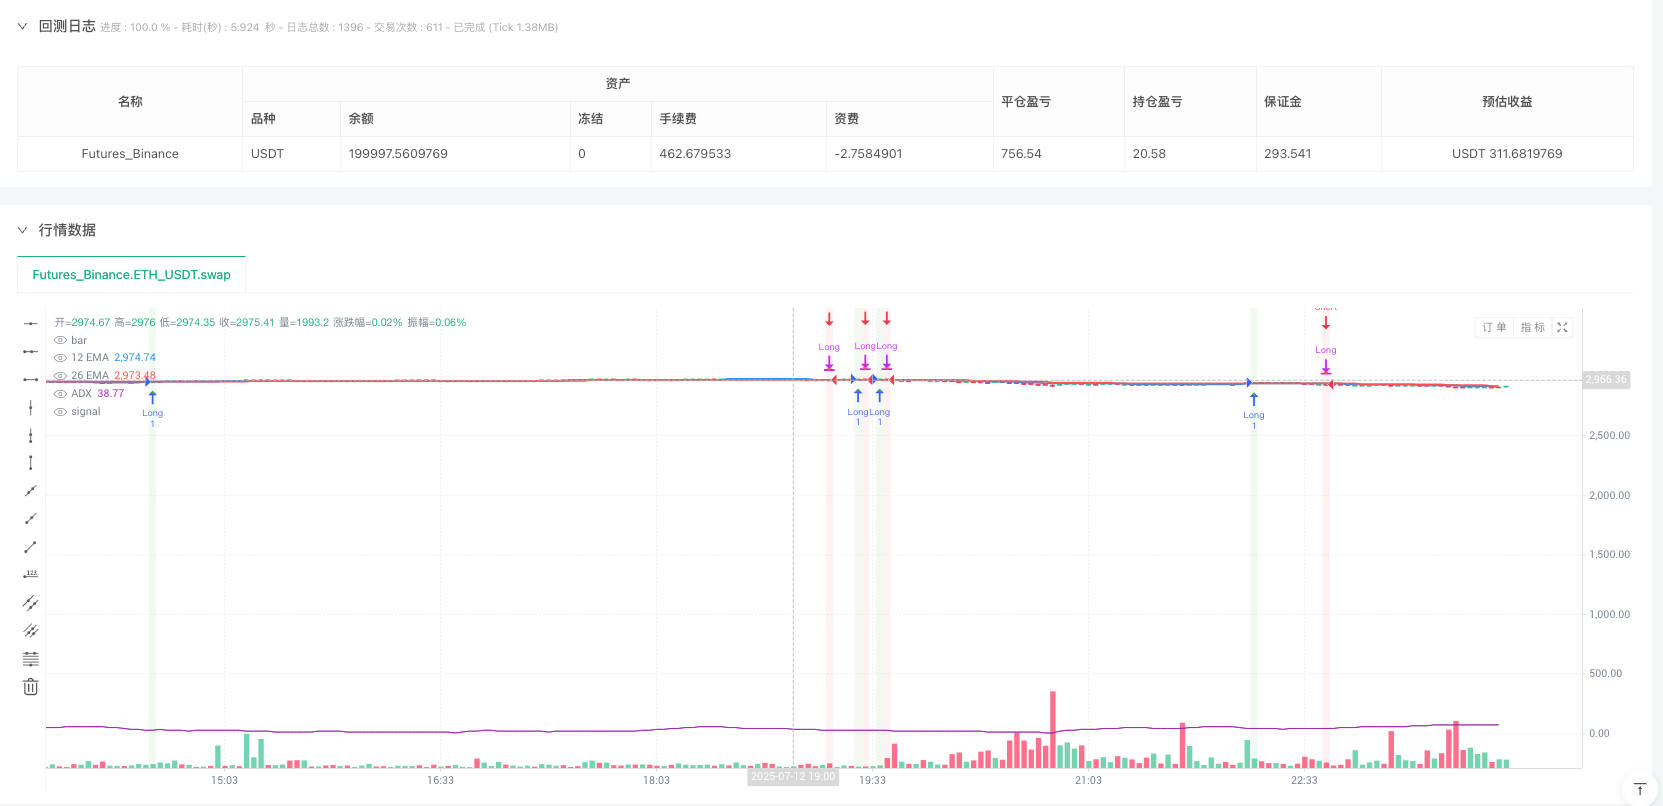
Task: Open the Futures_Binance.ETH_USDT.swap tab
Action: [x=131, y=275]
